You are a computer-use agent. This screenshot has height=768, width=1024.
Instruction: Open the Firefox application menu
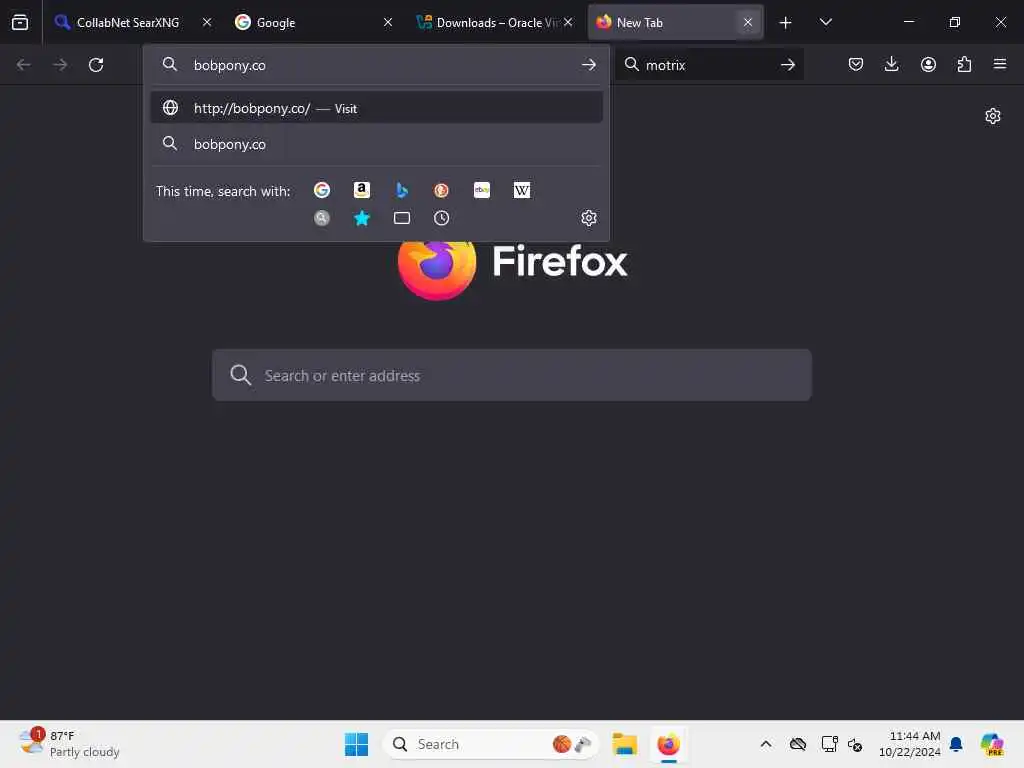(1000, 64)
